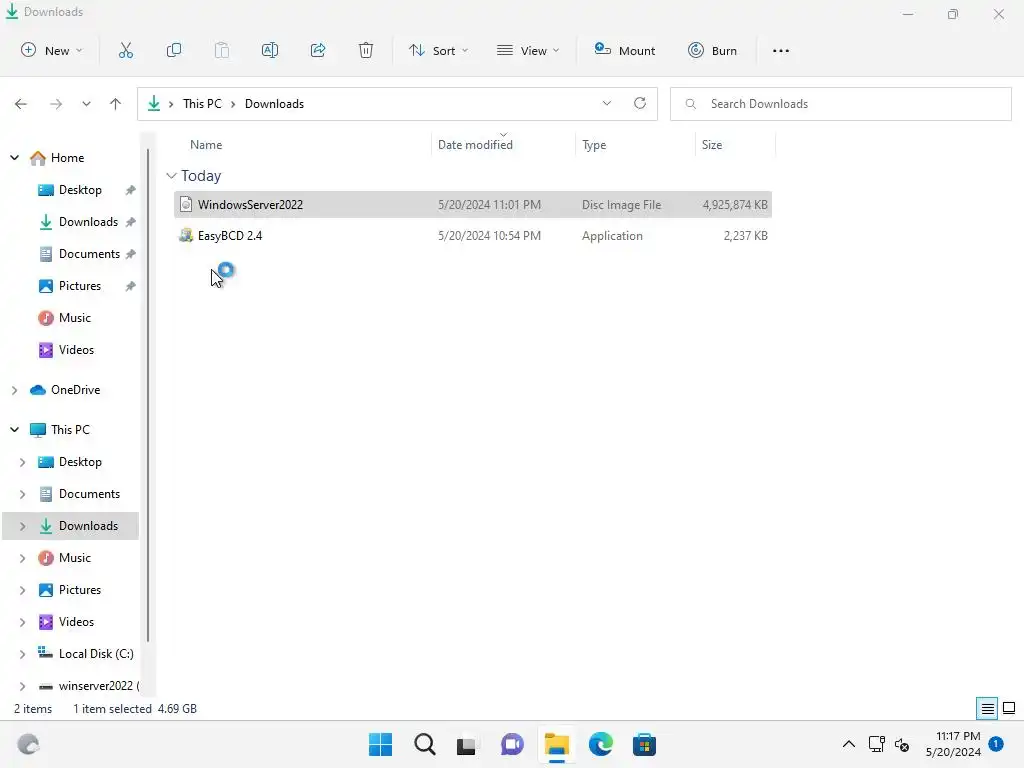Collapse the This PC tree node
This screenshot has width=1024, height=768.
pyautogui.click(x=14, y=430)
